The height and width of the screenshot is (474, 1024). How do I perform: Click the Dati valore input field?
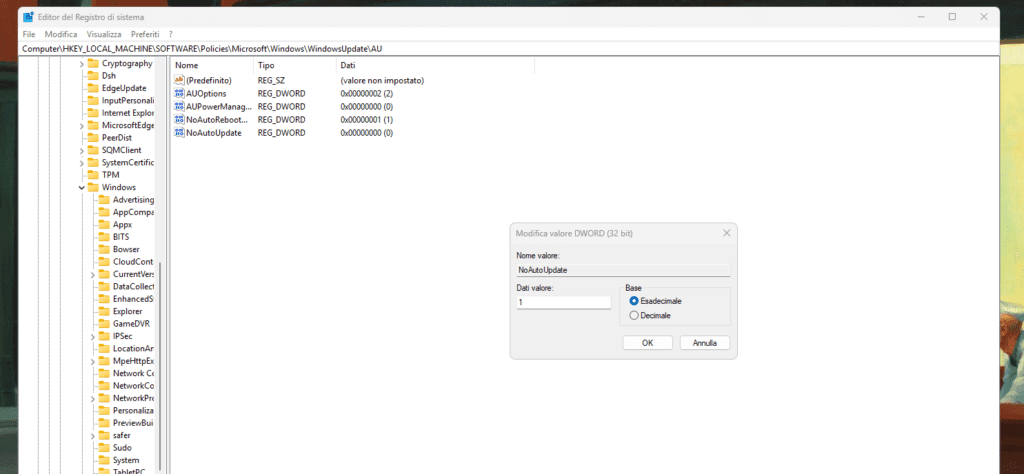coord(563,302)
